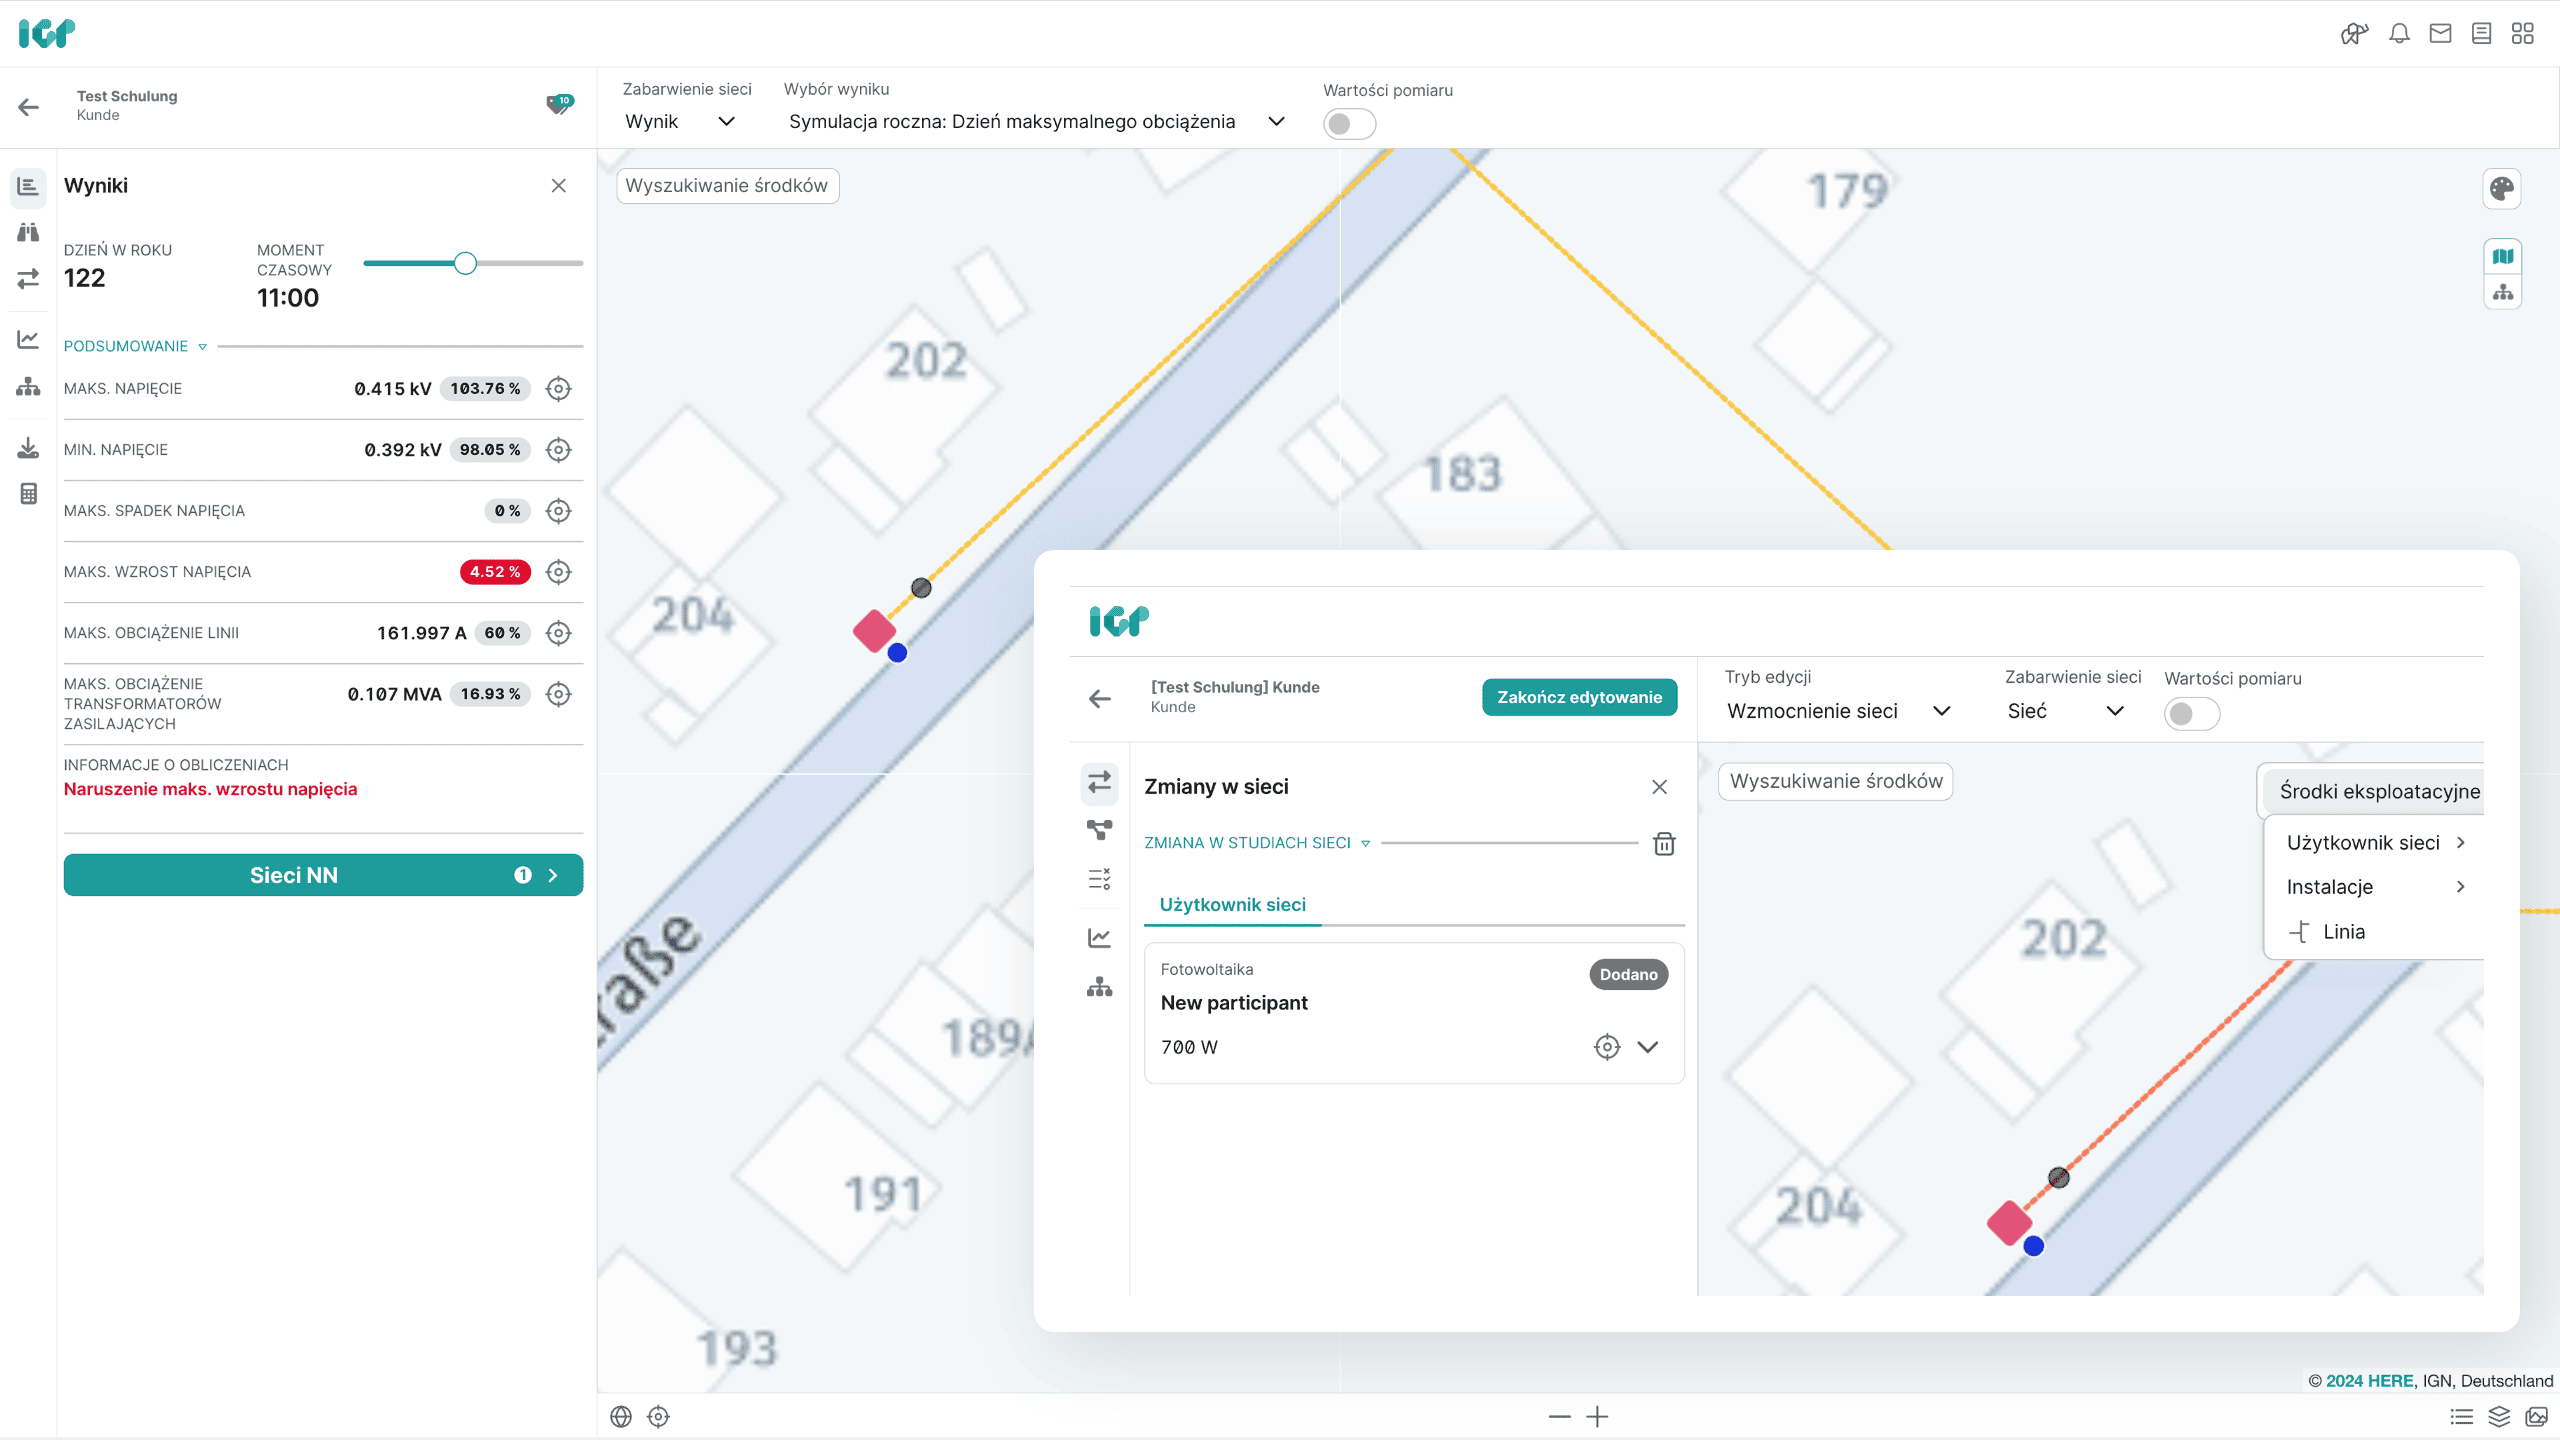The height and width of the screenshot is (1440, 2560).
Task: Open the download icon in left sidebar
Action: coord(28,447)
